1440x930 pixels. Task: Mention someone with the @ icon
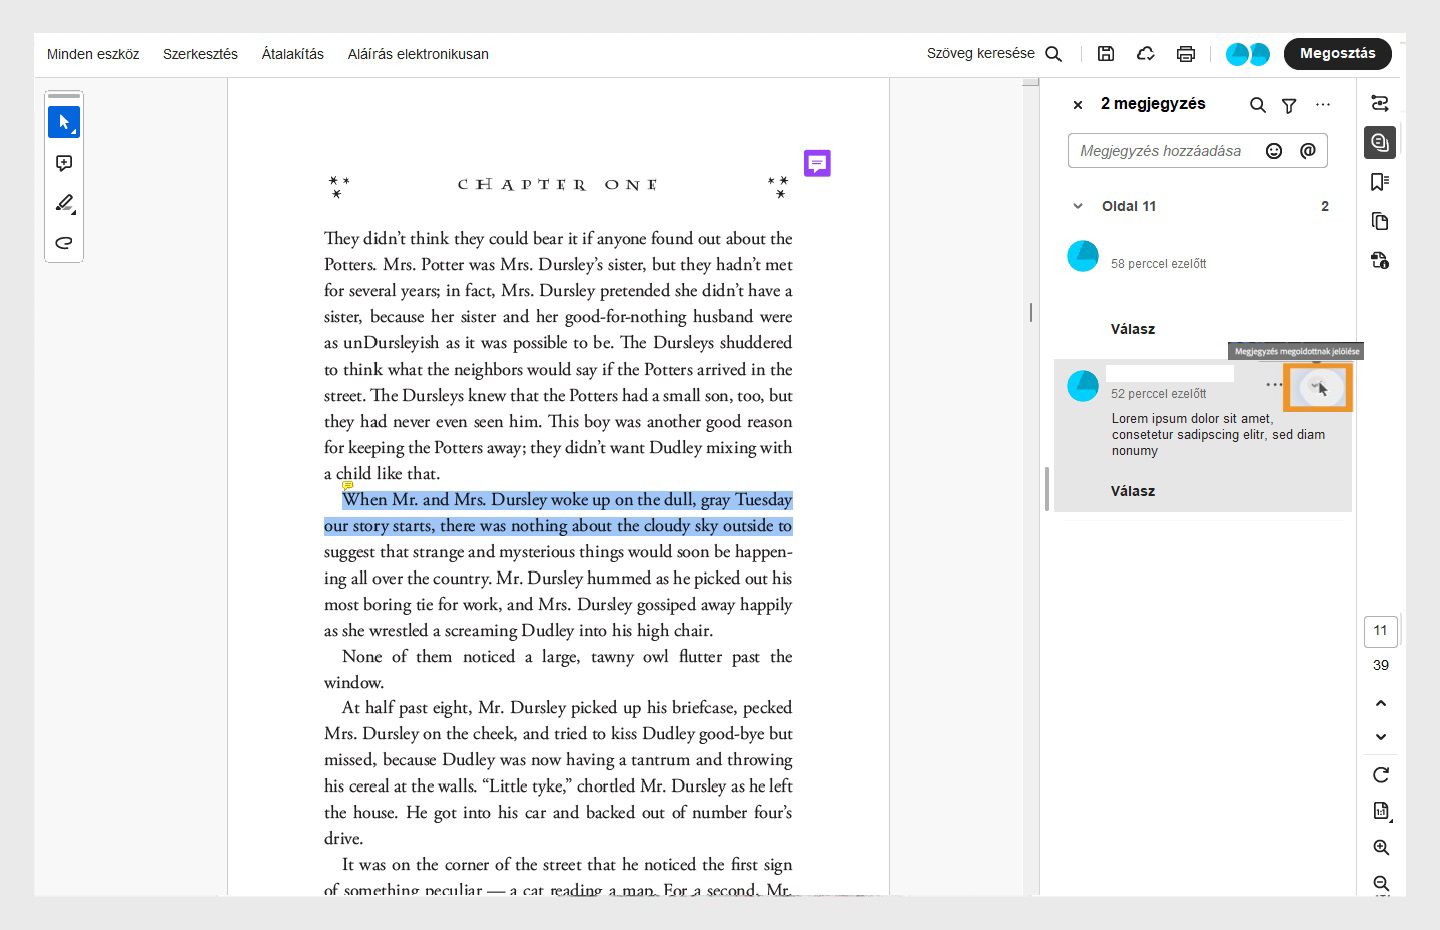[1308, 151]
